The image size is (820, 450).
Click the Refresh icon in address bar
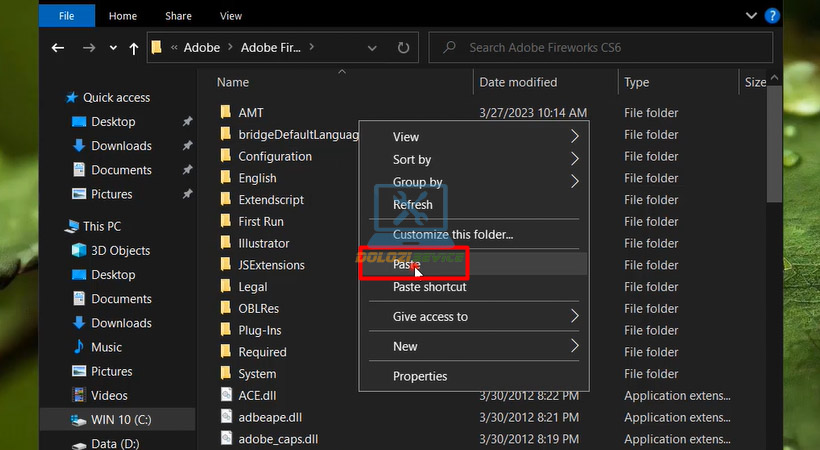point(403,48)
